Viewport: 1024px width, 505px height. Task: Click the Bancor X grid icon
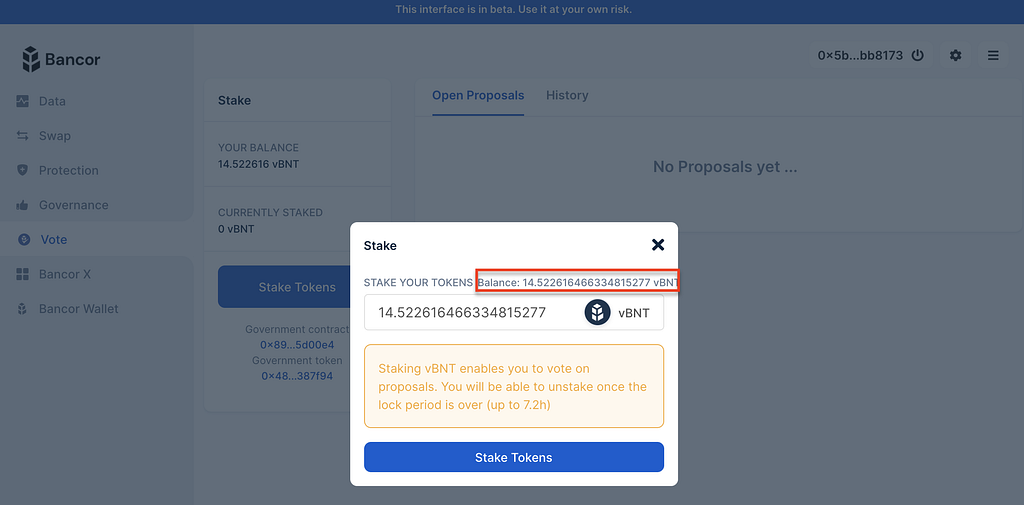click(23, 274)
